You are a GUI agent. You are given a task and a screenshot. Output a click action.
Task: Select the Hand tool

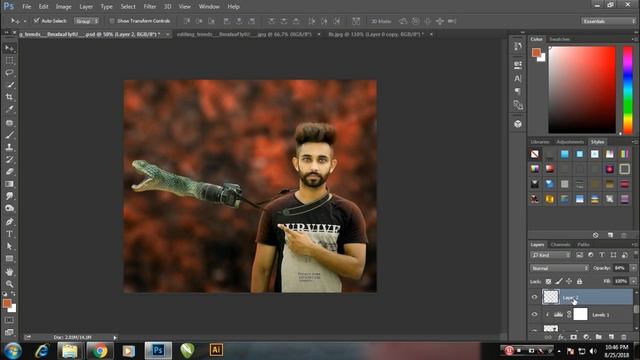point(9,271)
